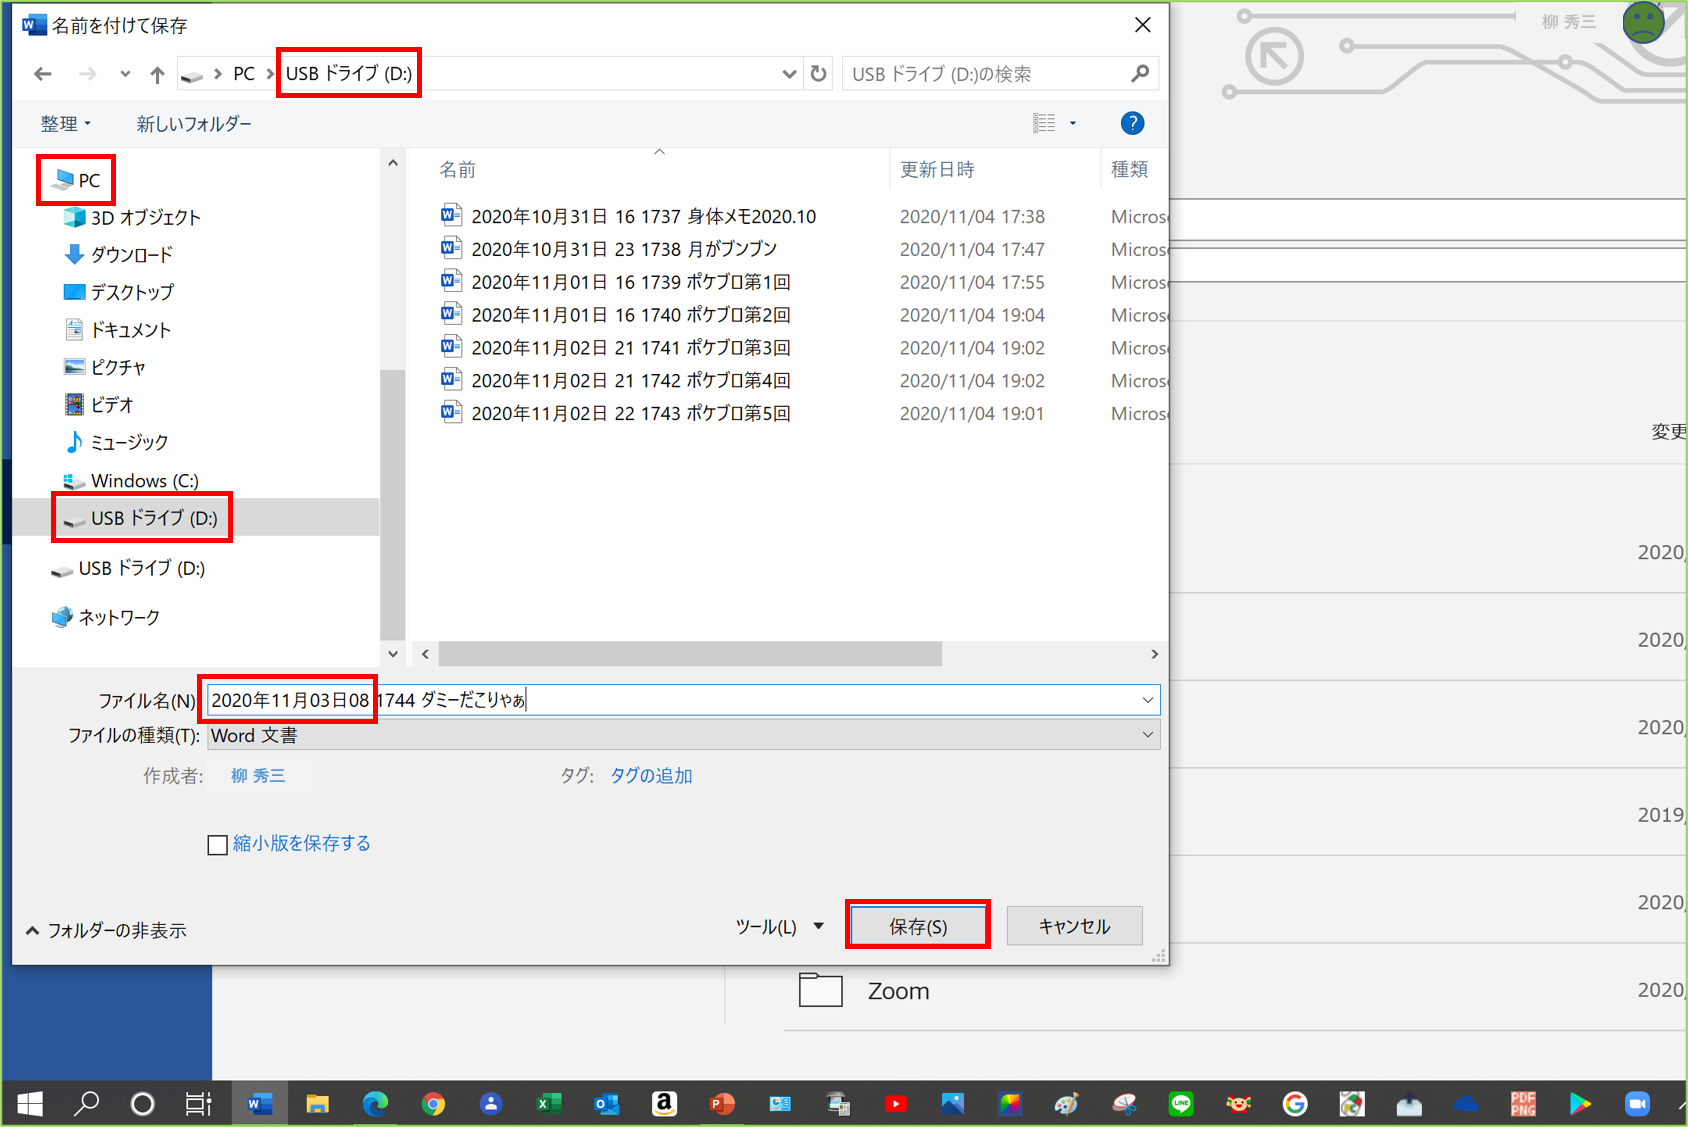Open help with the blue question mark
The width and height of the screenshot is (1688, 1127).
tap(1132, 123)
